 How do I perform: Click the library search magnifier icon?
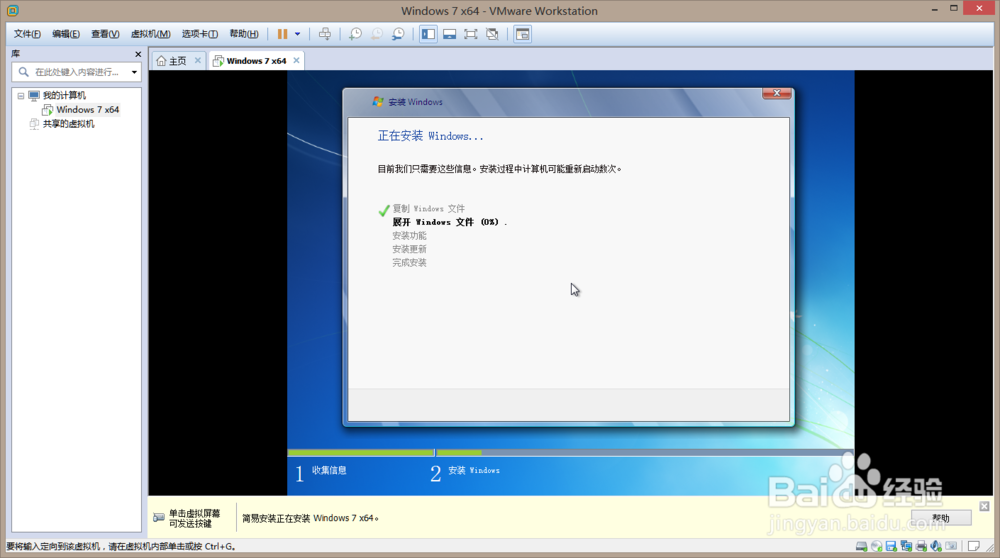[24, 72]
